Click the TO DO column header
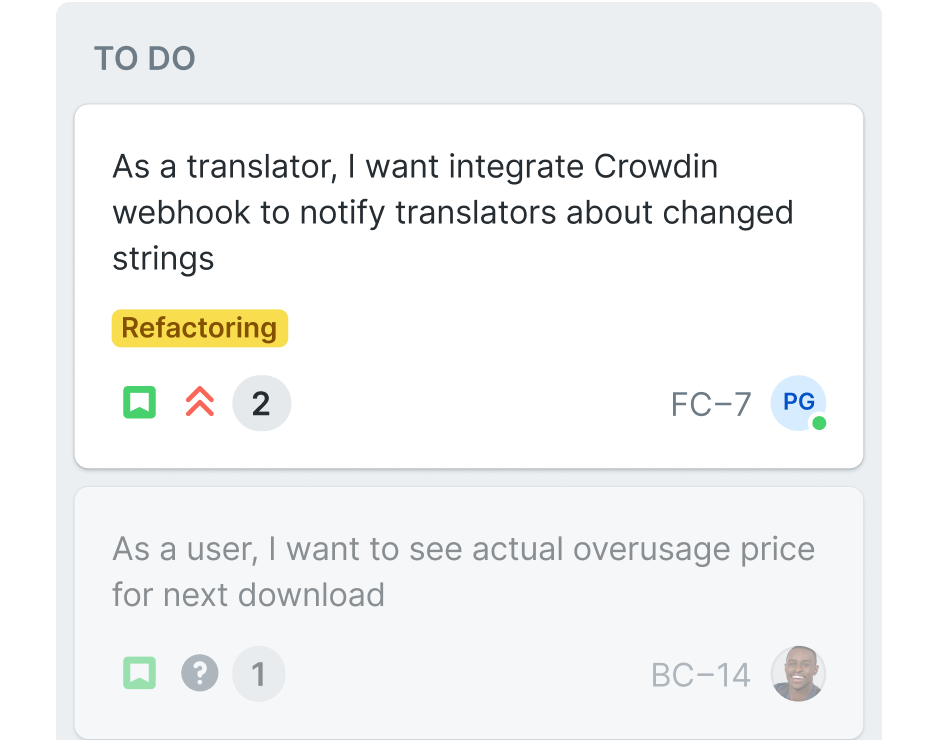 point(144,58)
